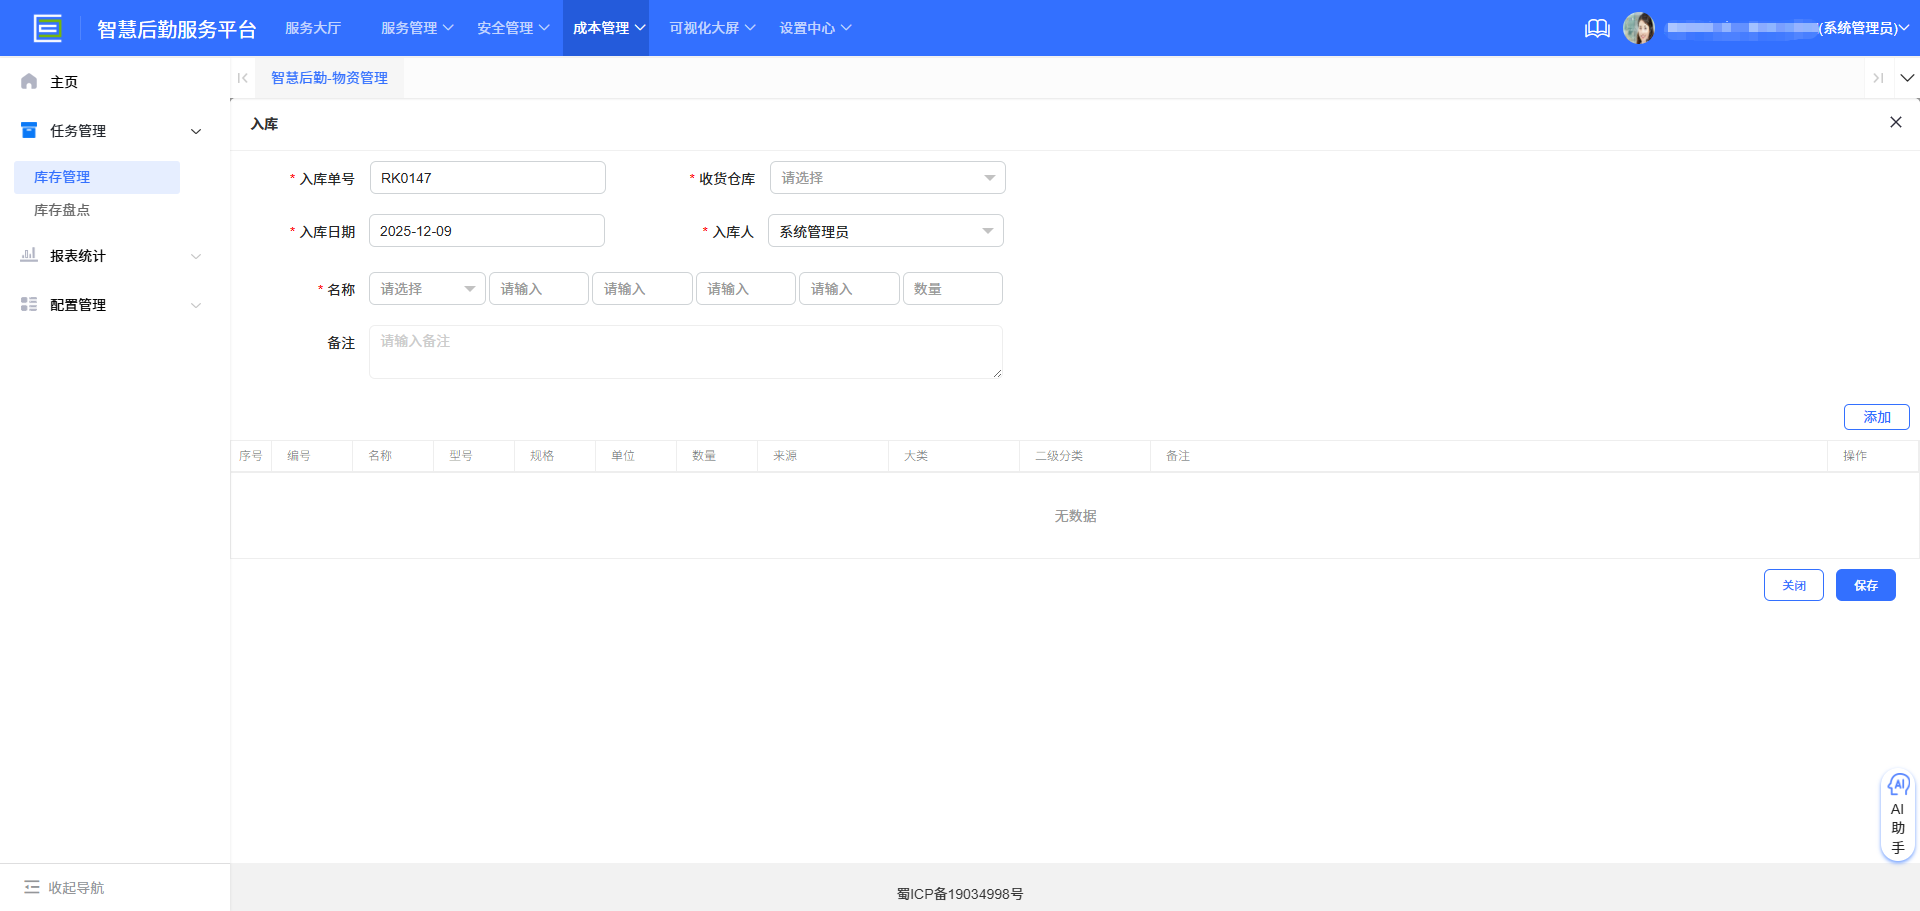Click the 收起导航 collapse icon

[33, 887]
